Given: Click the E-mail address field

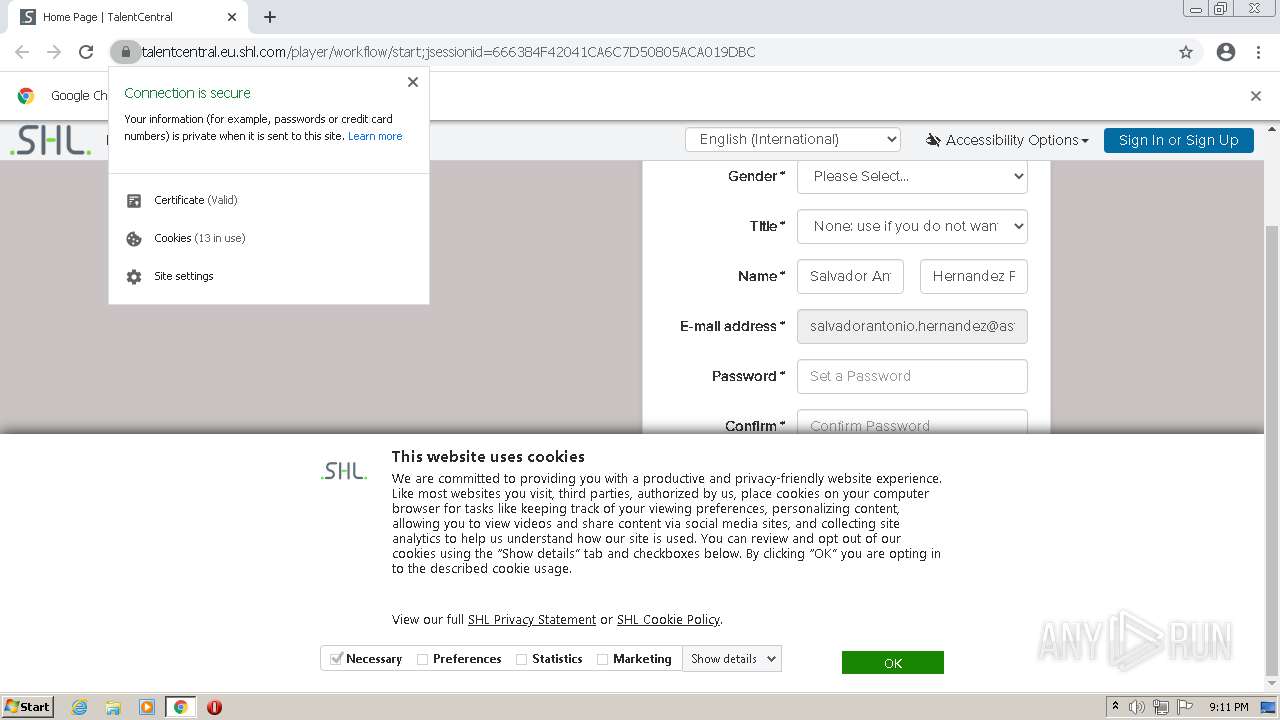Looking at the screenshot, I should point(912,326).
